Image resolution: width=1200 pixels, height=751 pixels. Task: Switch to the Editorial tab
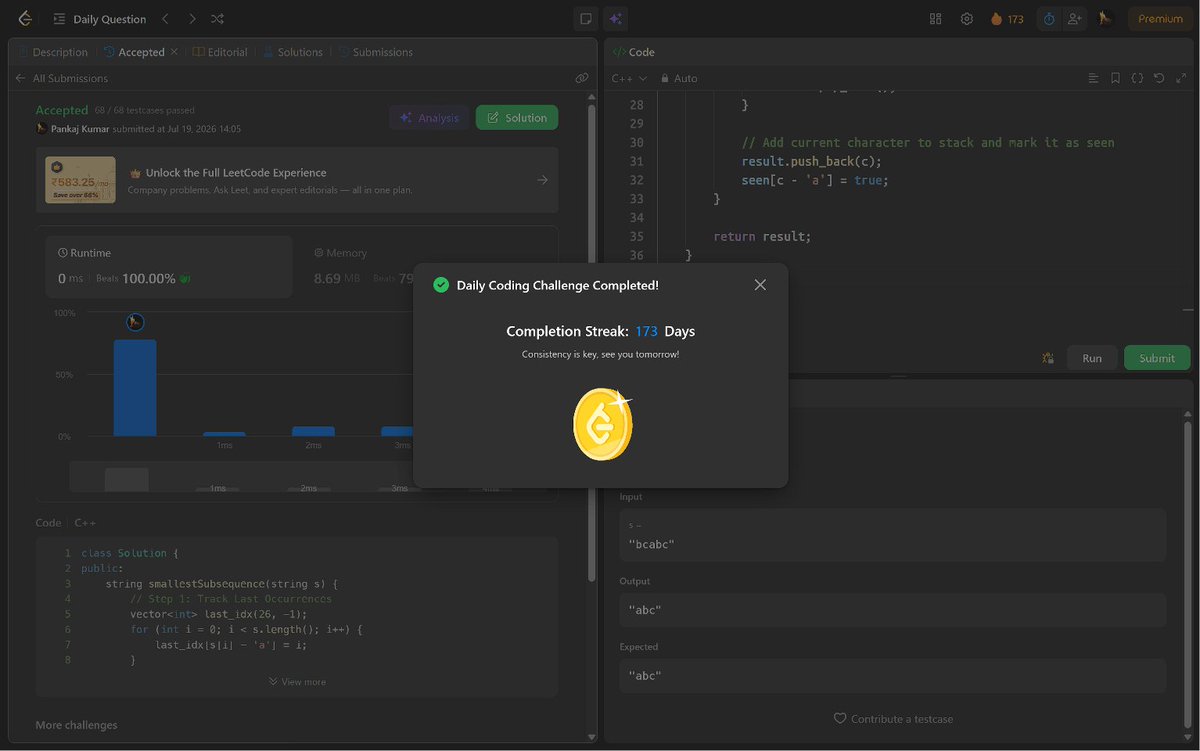point(220,52)
